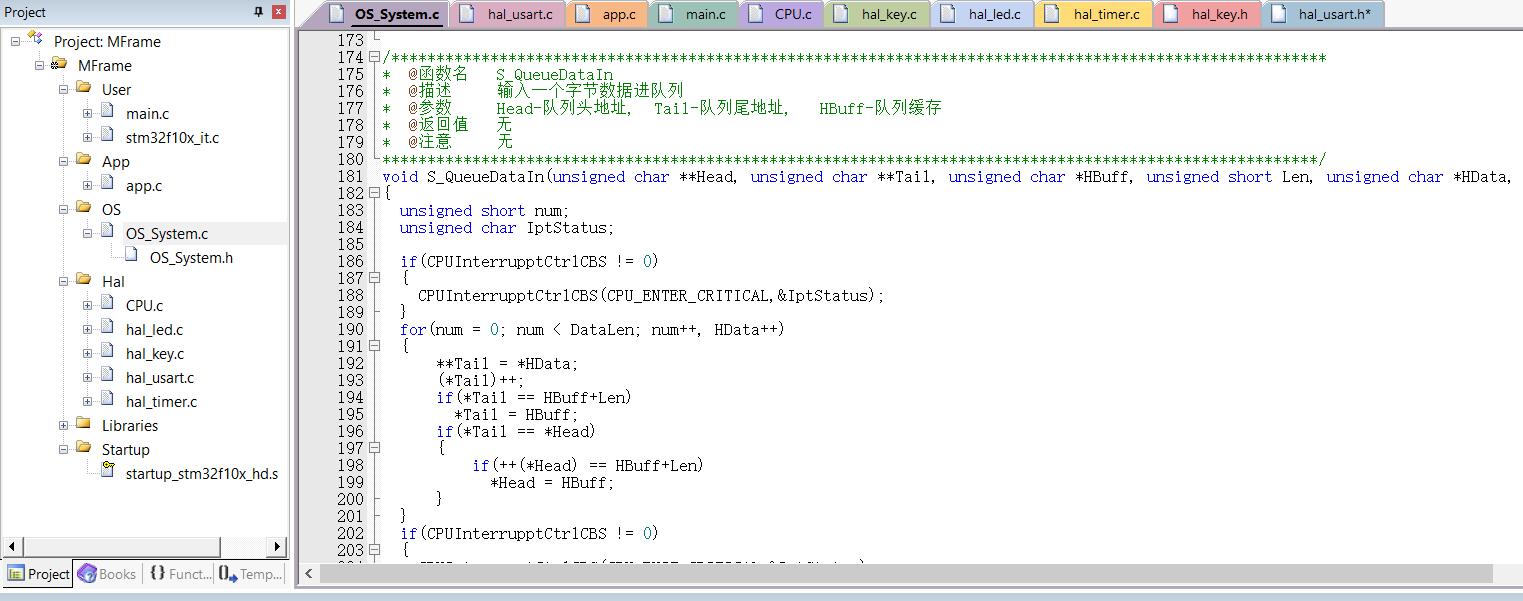Collapse the comment block at line 174
The height and width of the screenshot is (601, 1523).
click(x=374, y=57)
